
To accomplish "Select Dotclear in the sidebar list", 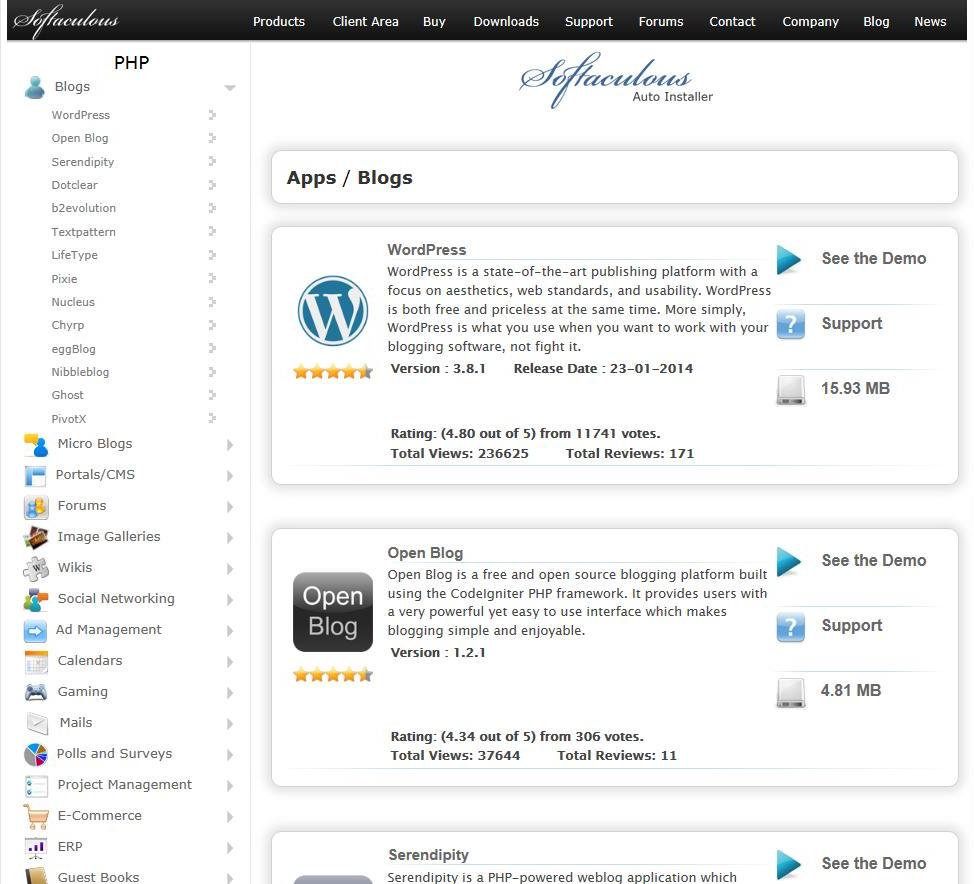I will (75, 185).
